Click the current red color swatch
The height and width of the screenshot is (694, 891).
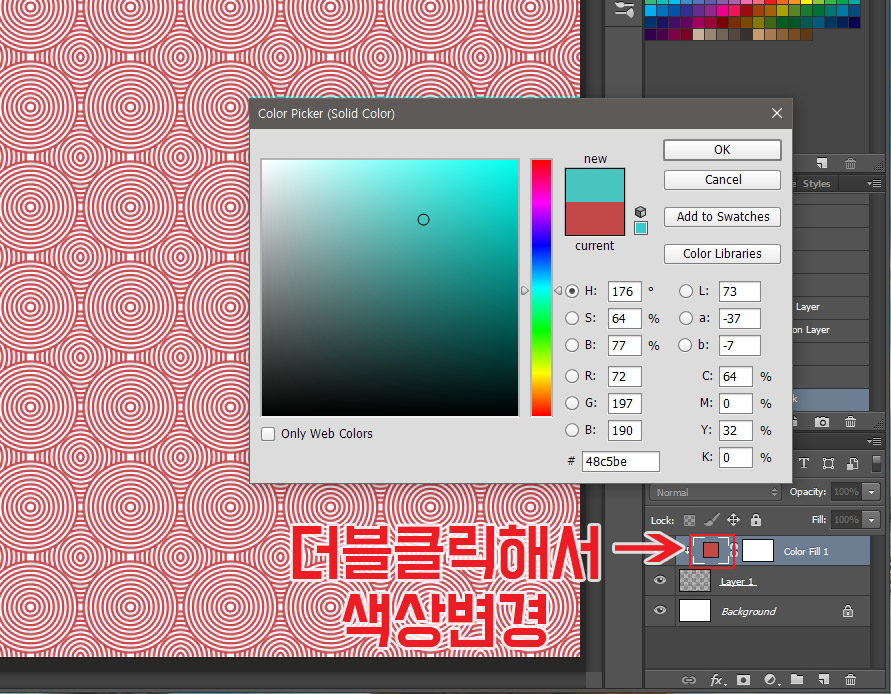594,218
